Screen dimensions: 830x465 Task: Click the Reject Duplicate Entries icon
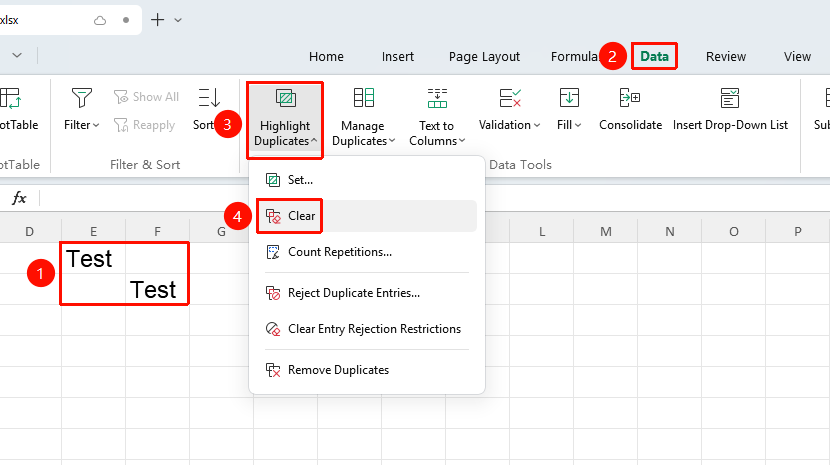pos(273,293)
